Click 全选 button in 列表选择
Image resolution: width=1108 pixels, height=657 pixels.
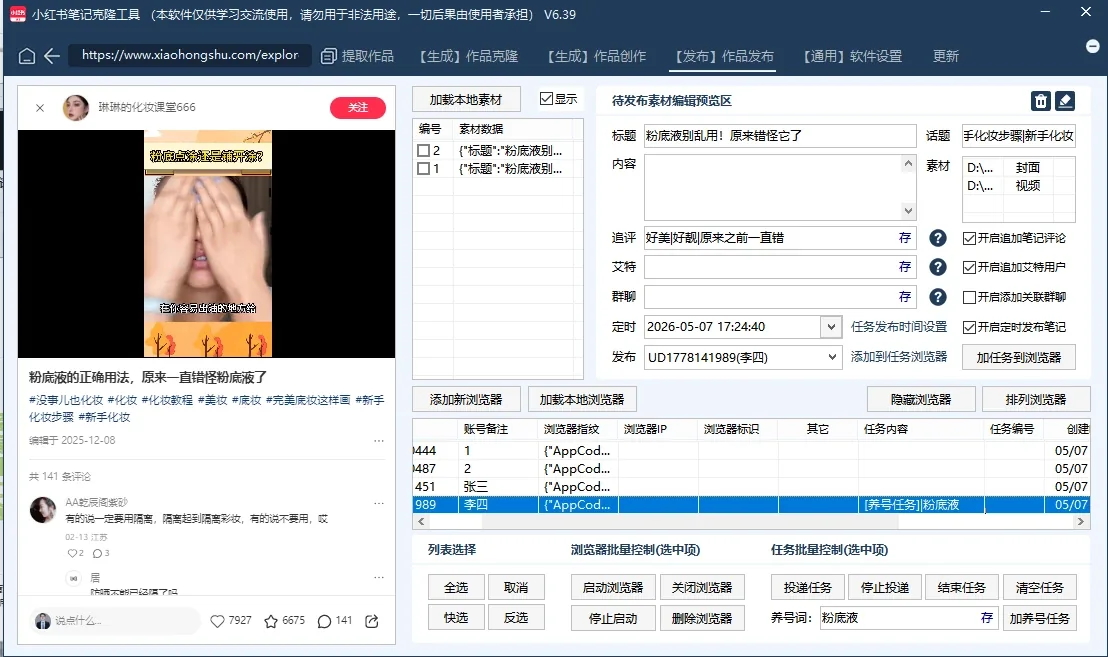456,587
